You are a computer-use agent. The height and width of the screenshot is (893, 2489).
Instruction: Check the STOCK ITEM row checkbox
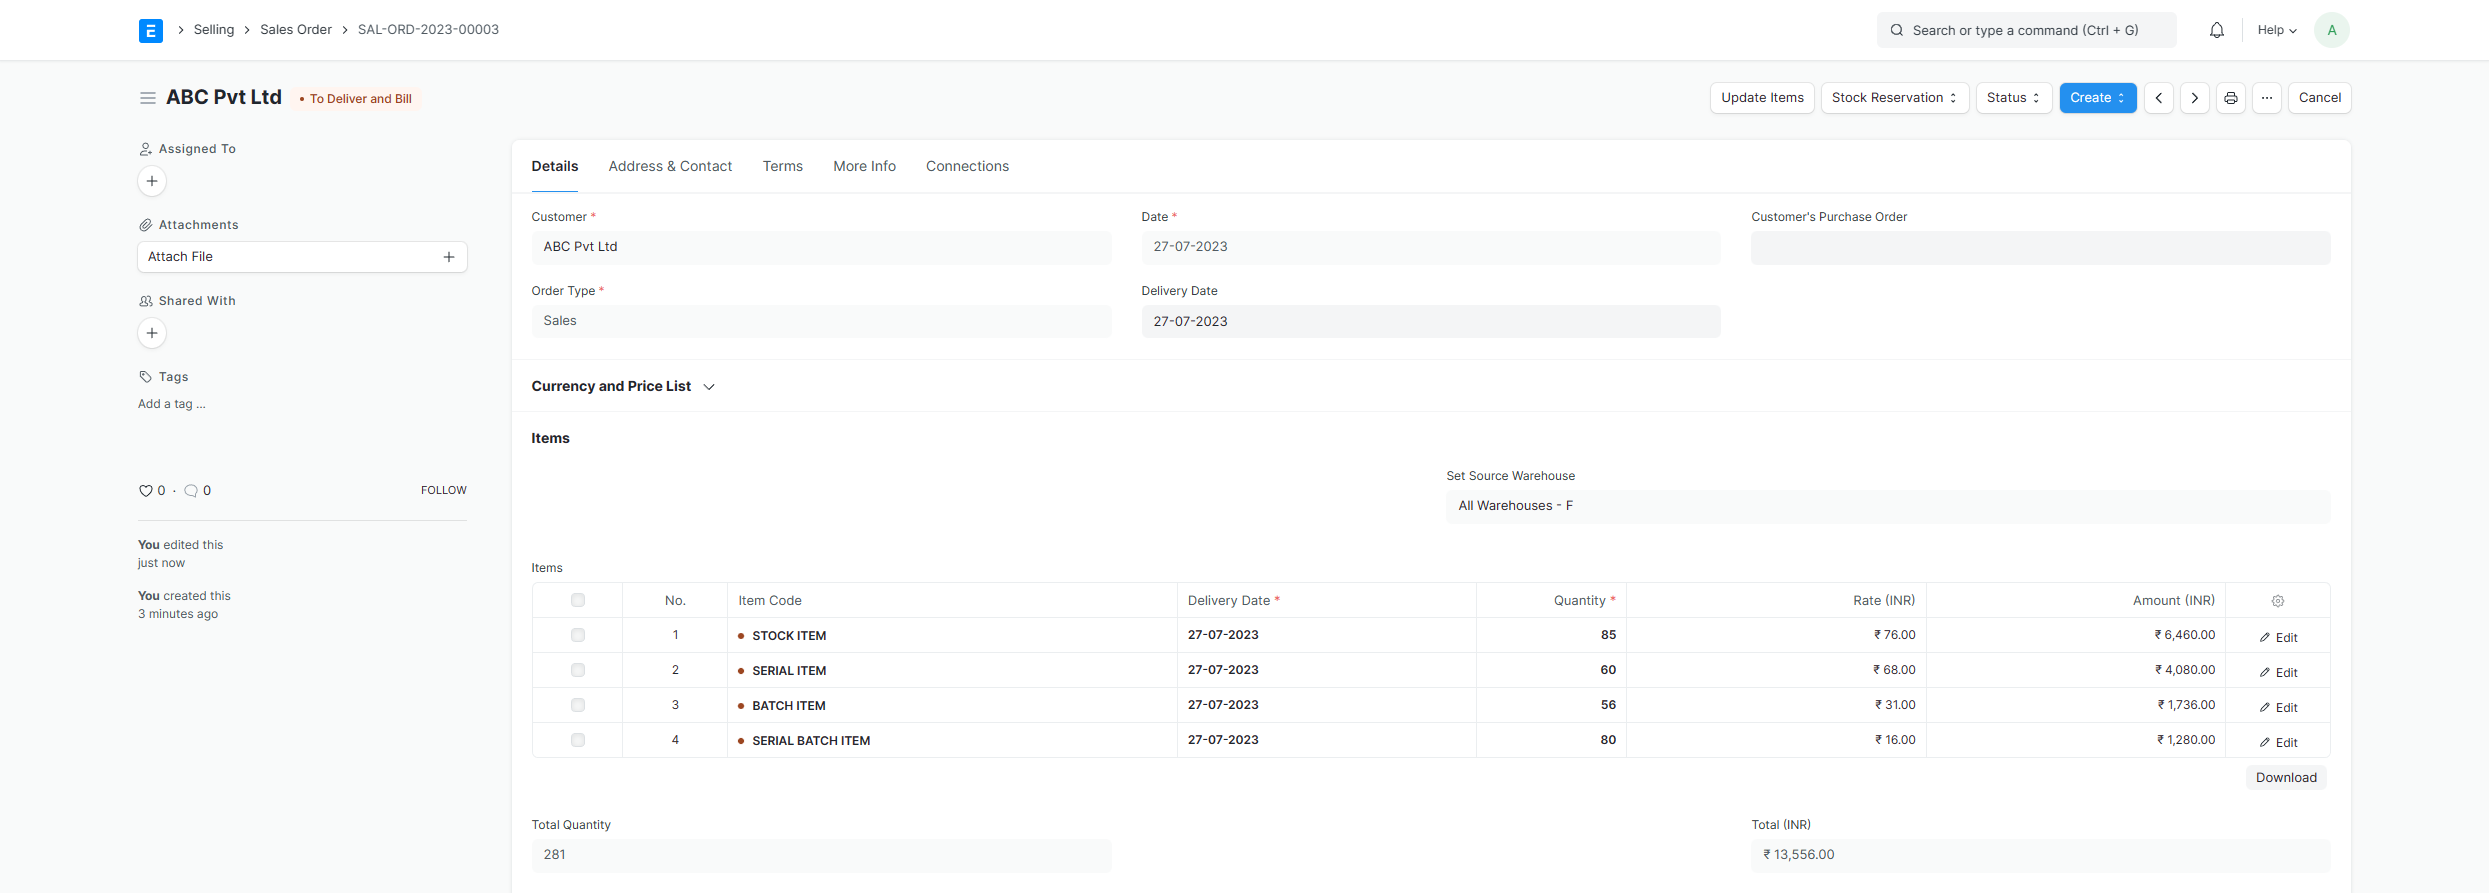(578, 635)
